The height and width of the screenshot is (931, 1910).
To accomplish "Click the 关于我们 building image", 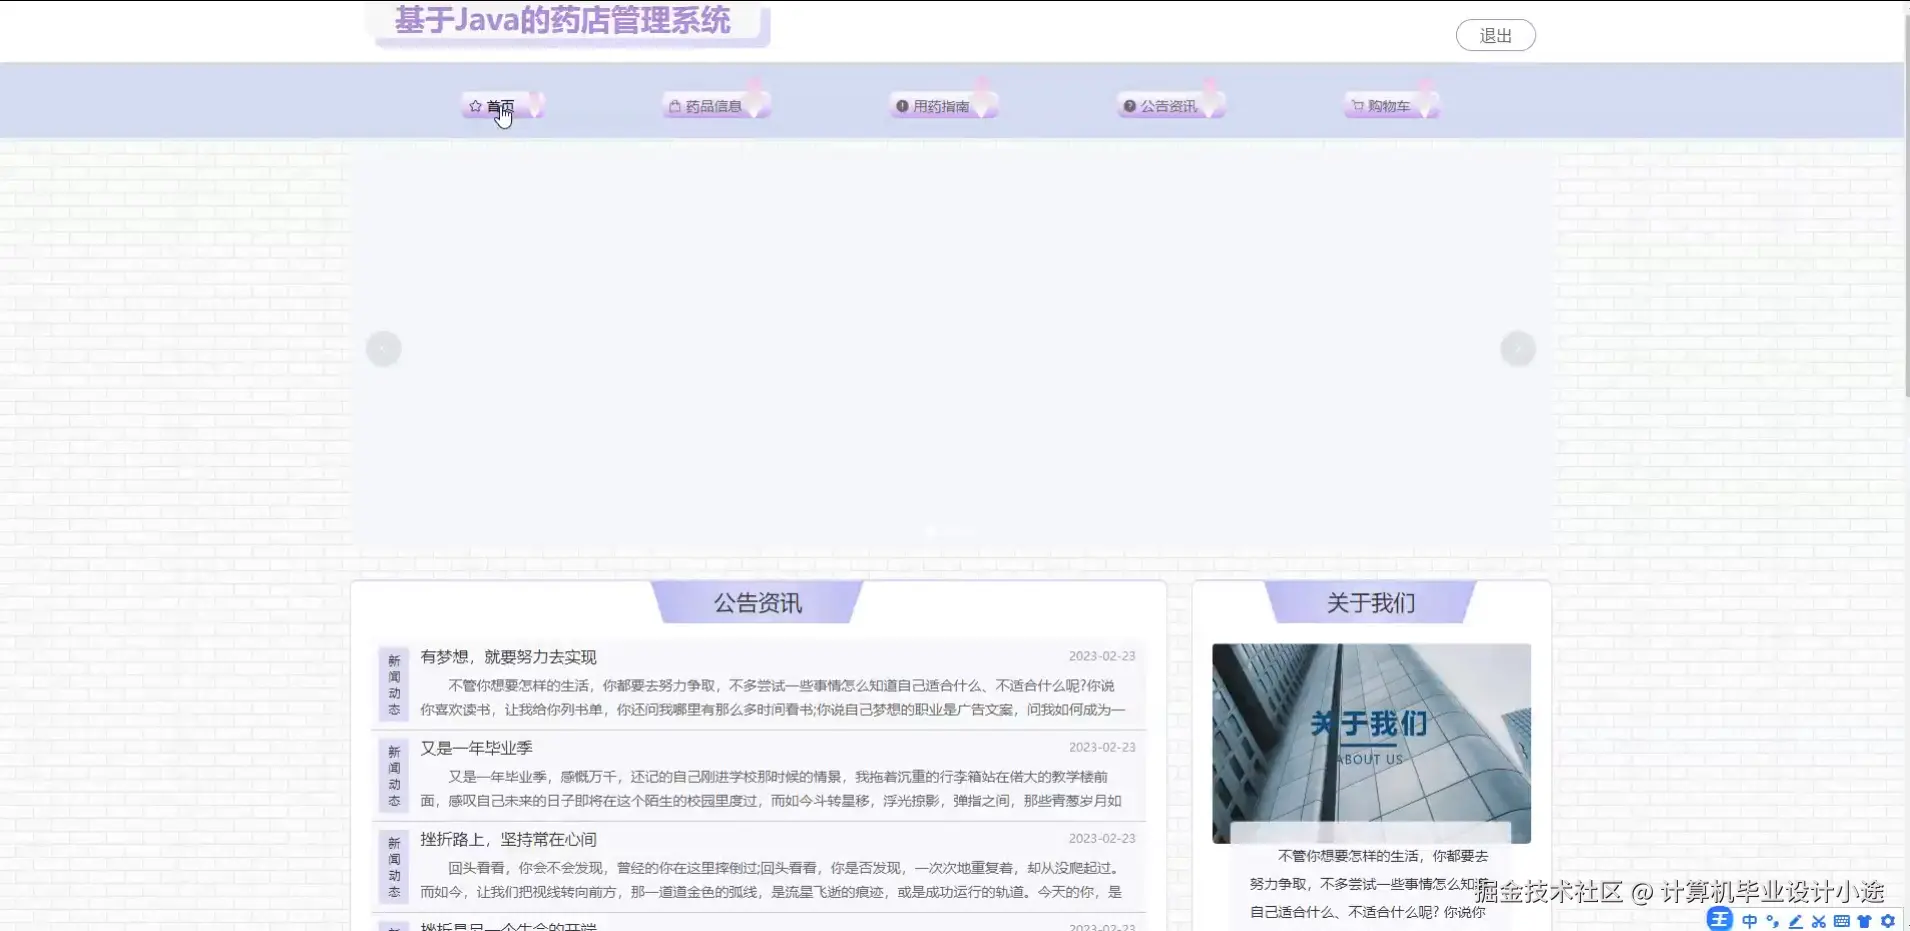I will coord(1371,743).
